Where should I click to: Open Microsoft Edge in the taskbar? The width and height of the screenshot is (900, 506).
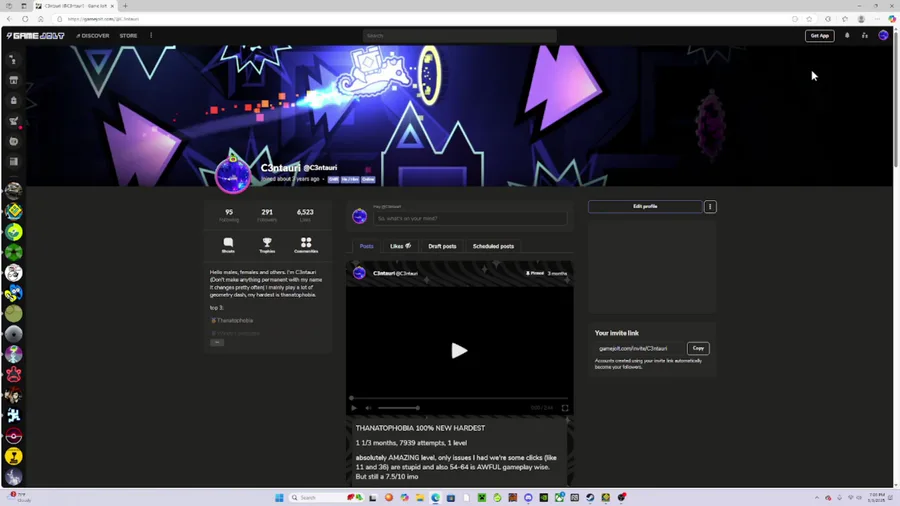(x=435, y=497)
